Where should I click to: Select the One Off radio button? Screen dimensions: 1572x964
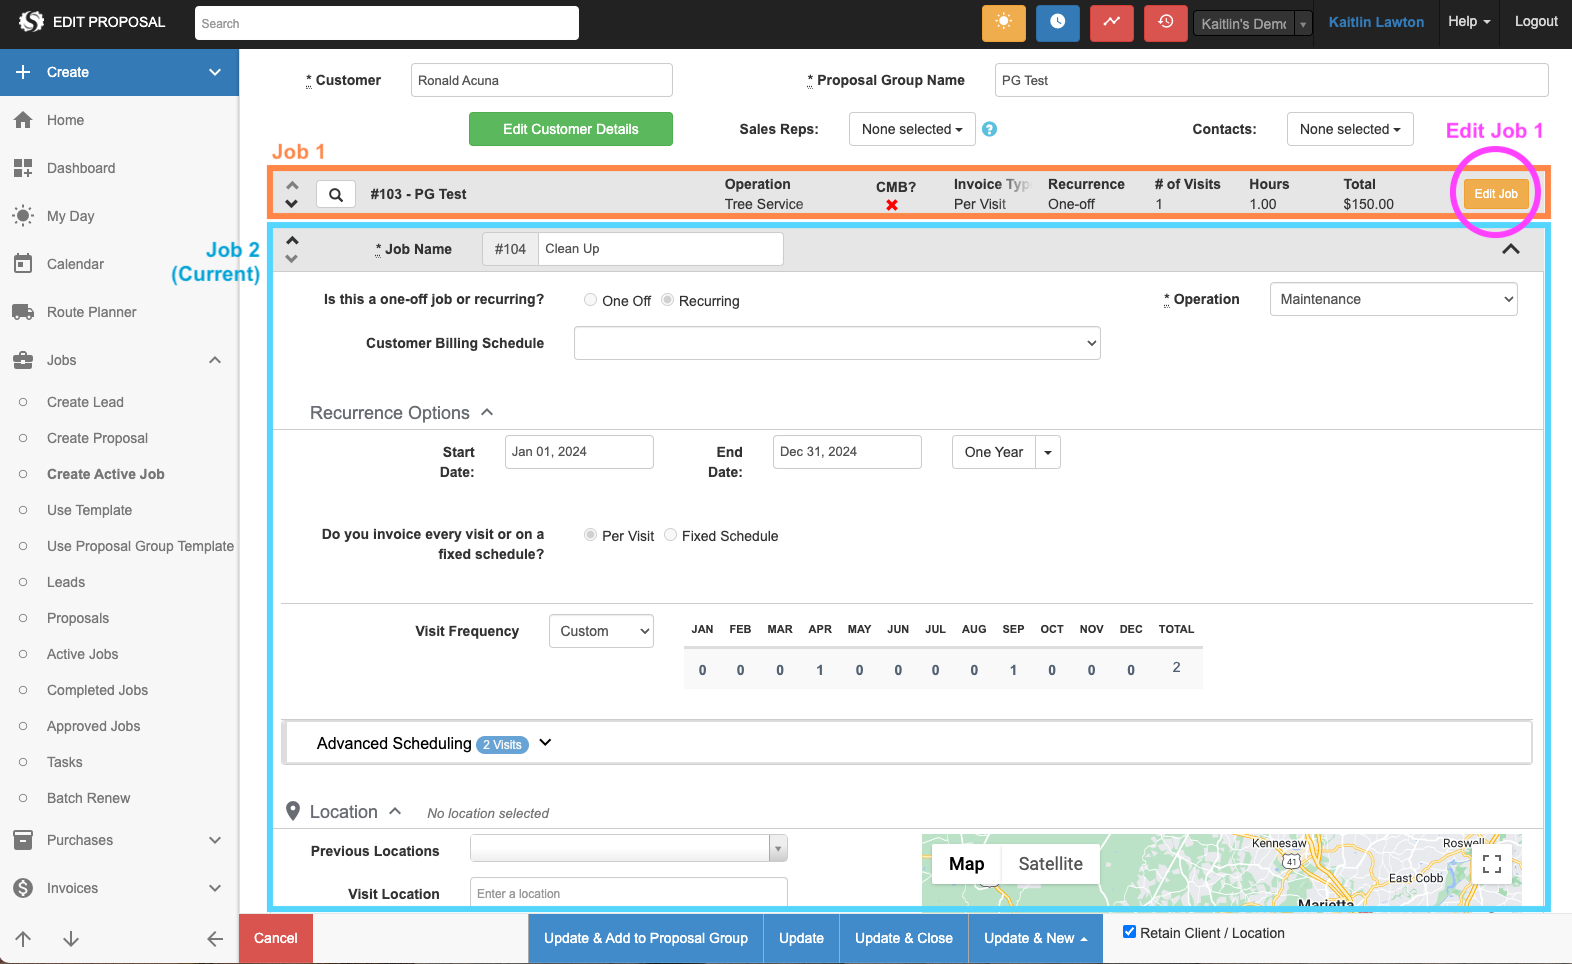click(591, 300)
